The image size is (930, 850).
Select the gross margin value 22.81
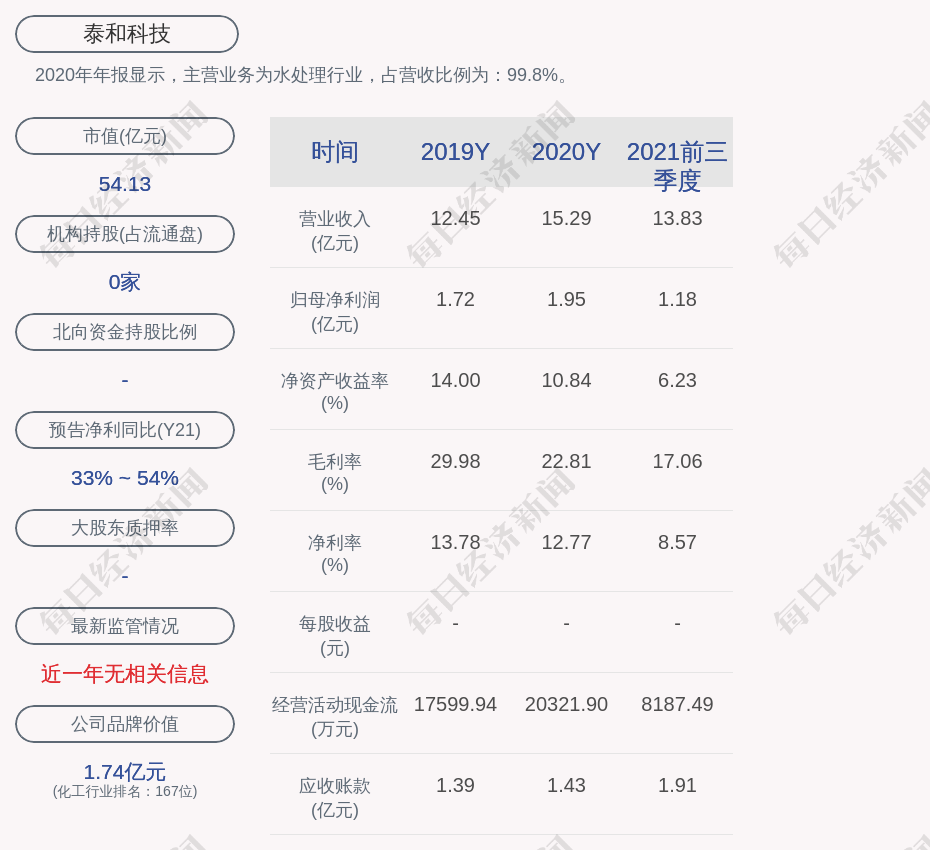coord(566,461)
